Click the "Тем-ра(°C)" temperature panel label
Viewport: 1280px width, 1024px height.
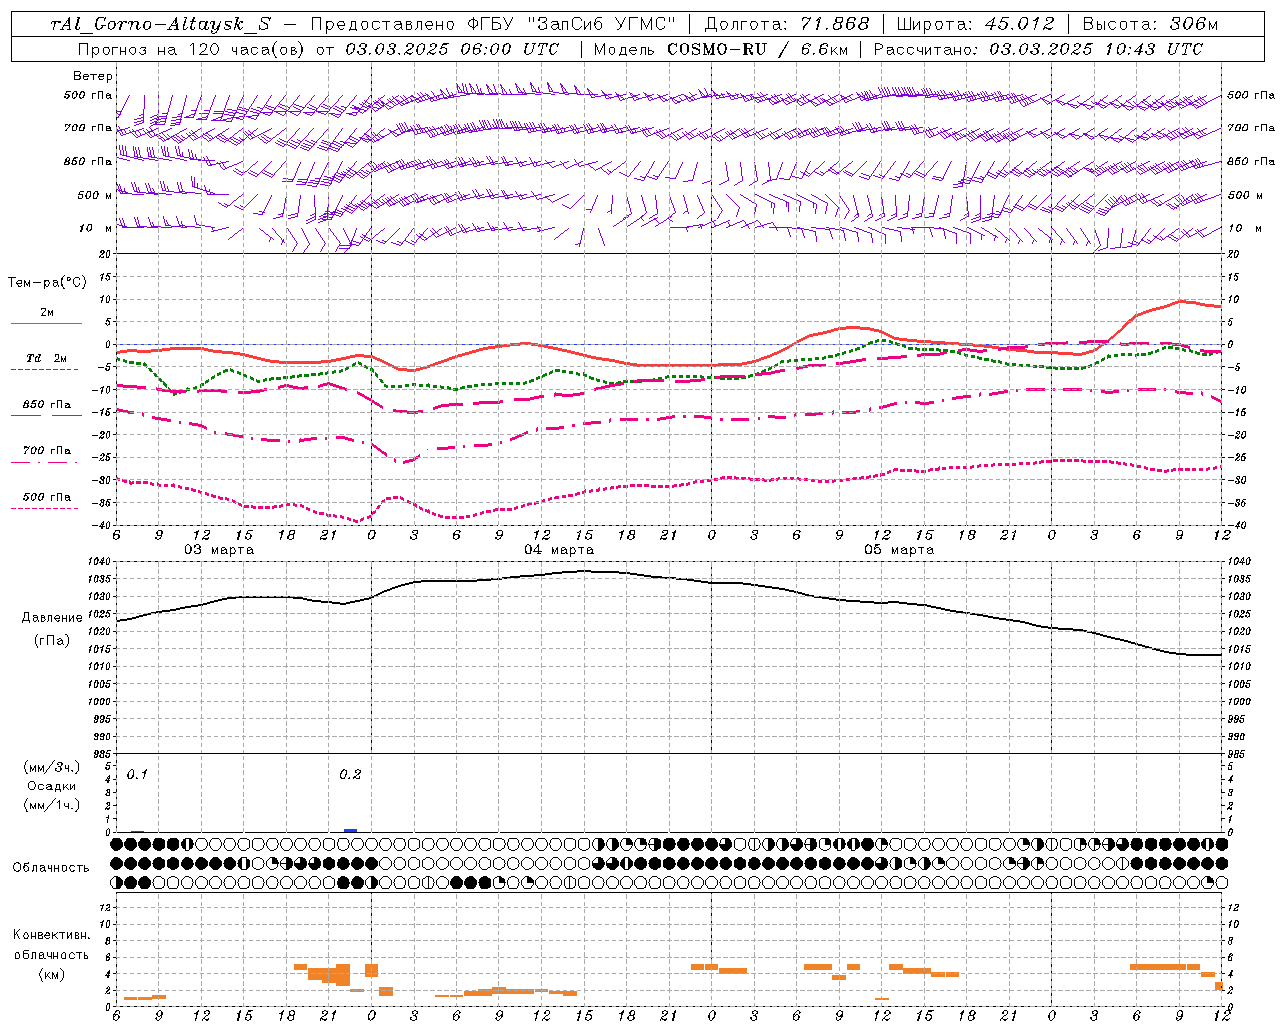click(47, 283)
